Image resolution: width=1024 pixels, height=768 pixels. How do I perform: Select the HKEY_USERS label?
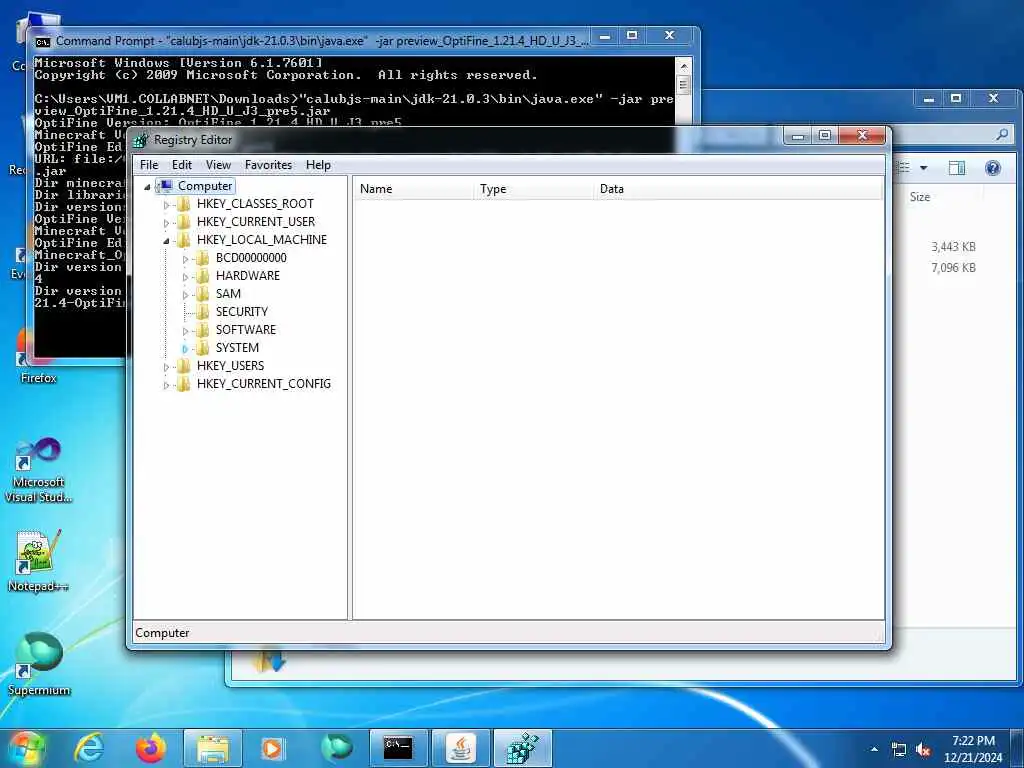pos(231,366)
